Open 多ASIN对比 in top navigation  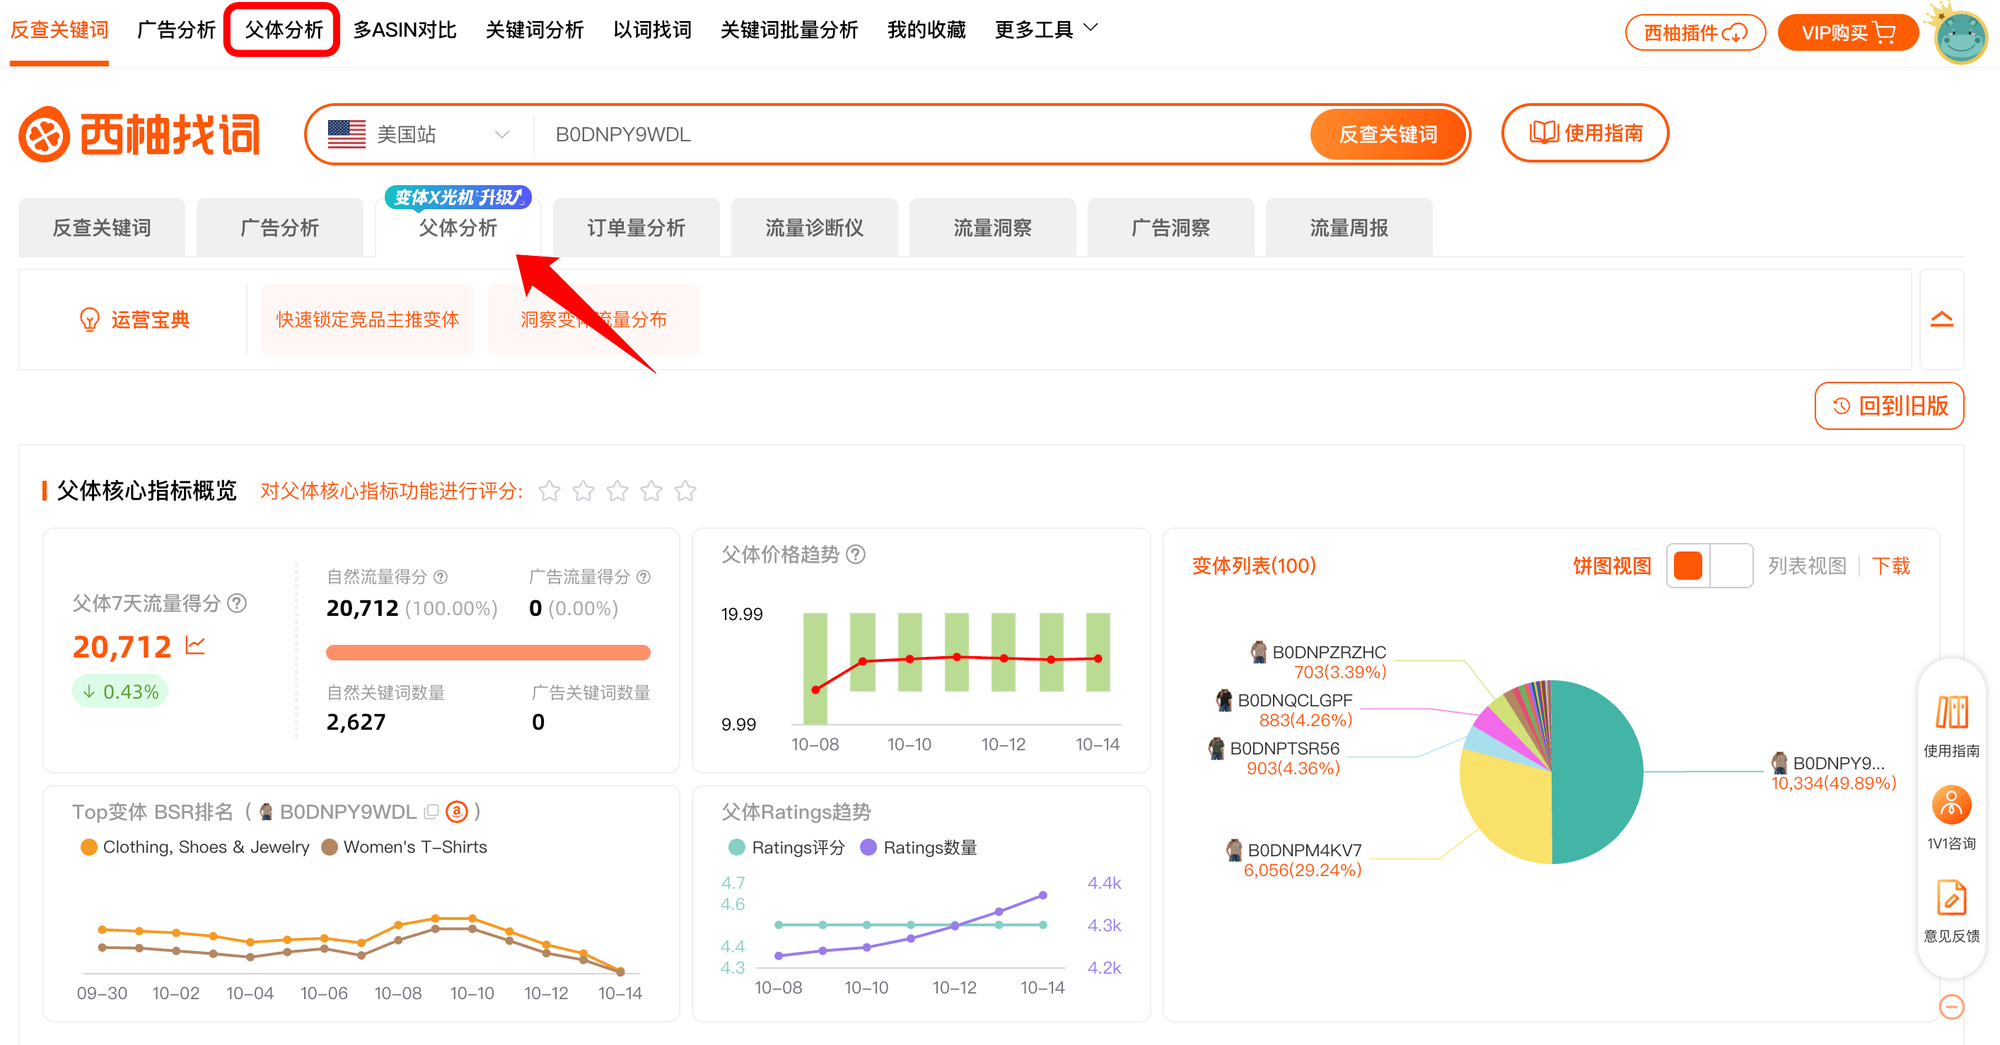click(x=405, y=30)
